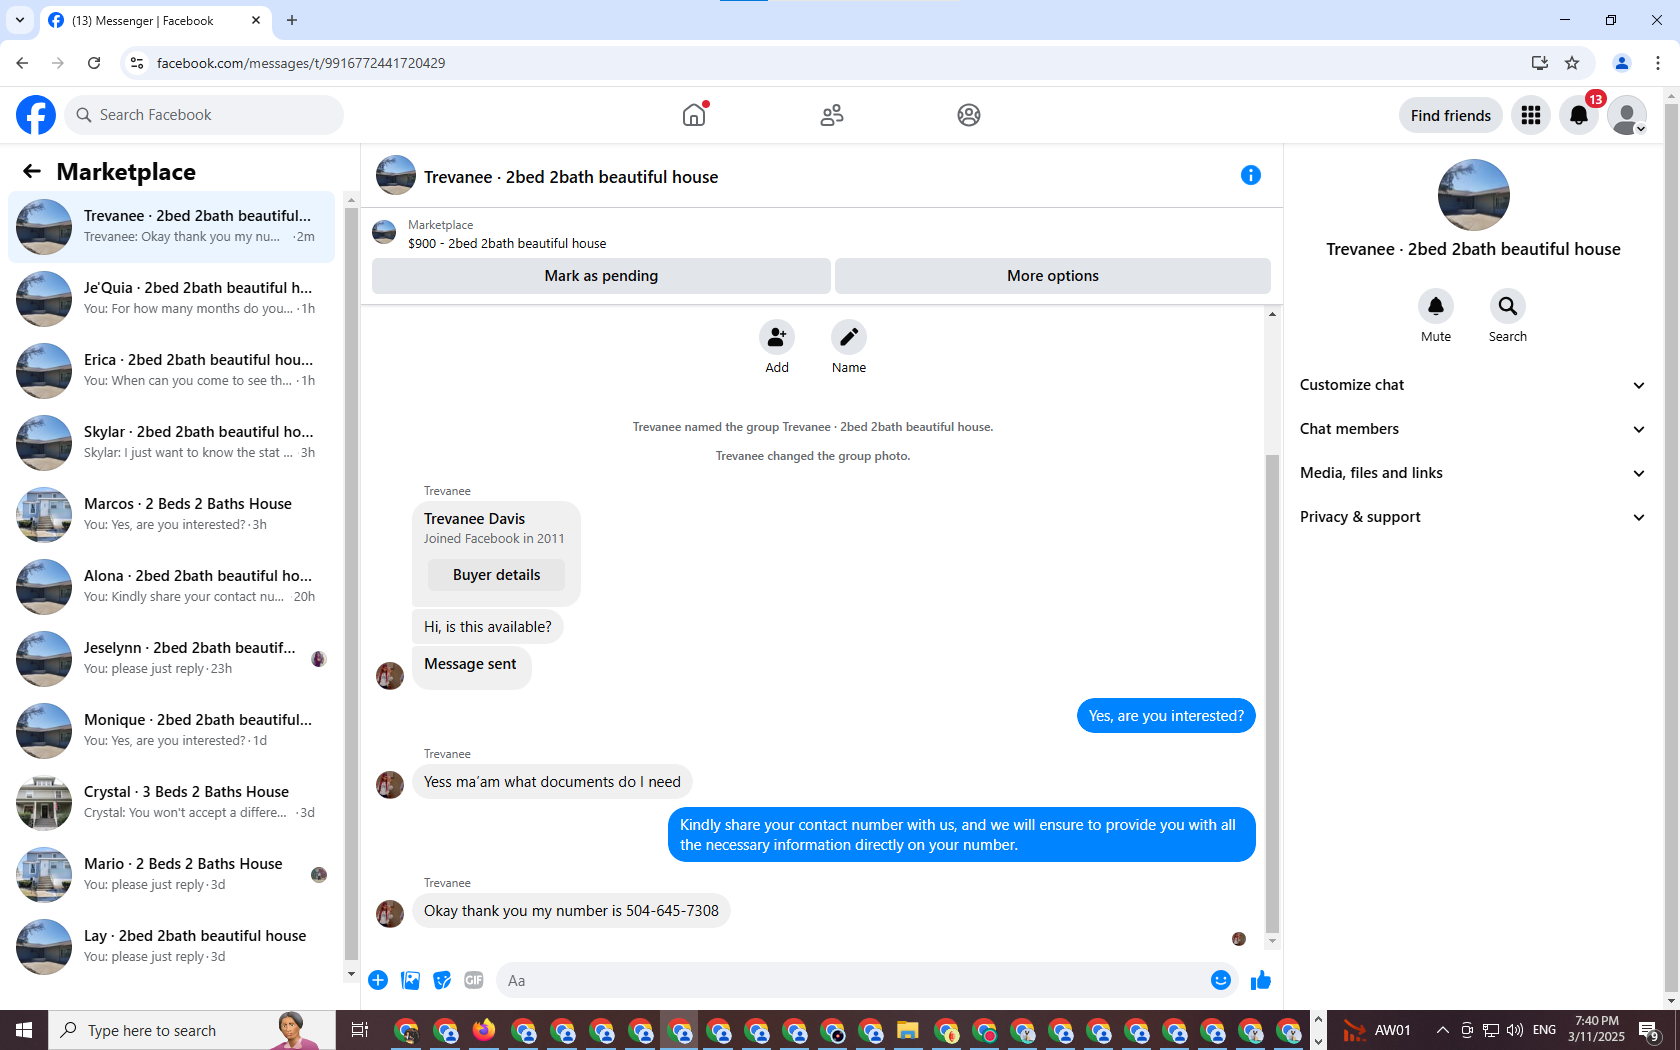Open Marcos 2 Beds 2 Baths House chat
Viewport: 1680px width, 1050px height.
point(172,515)
